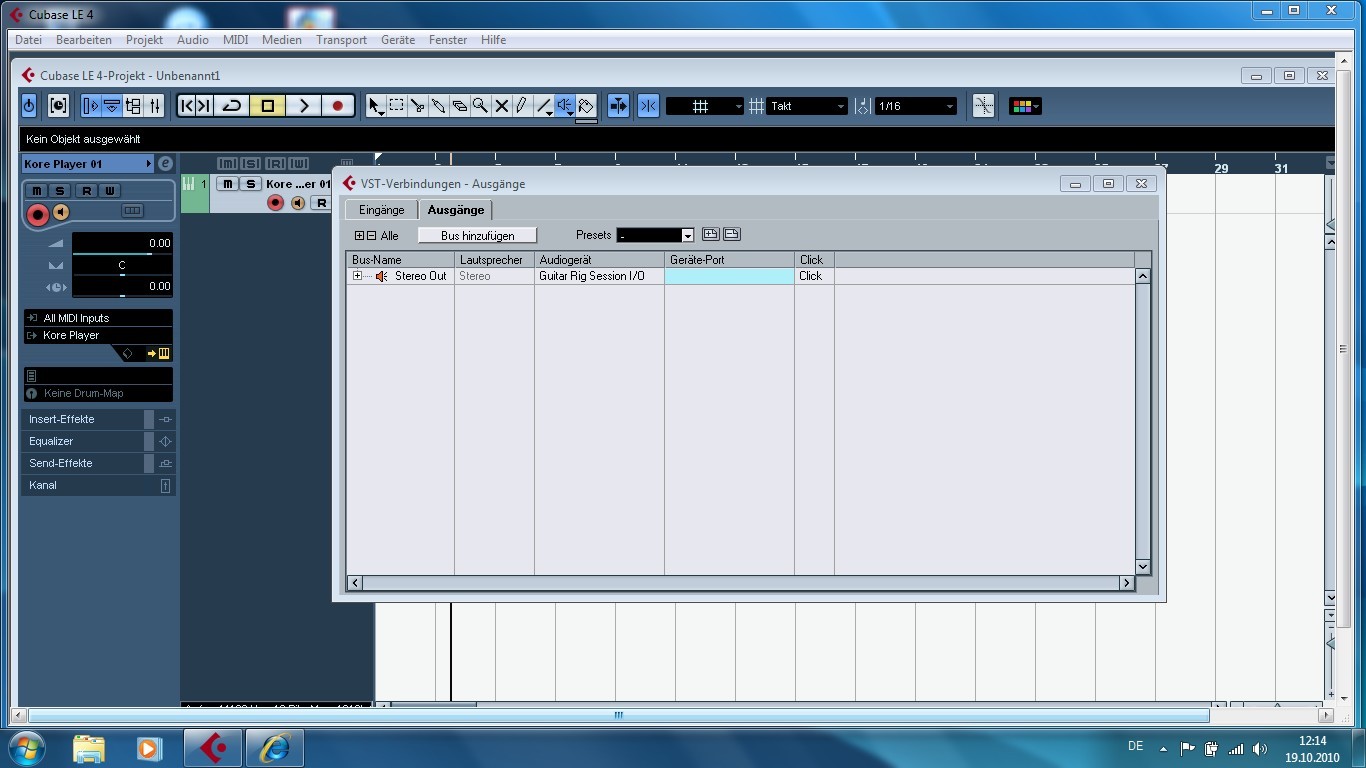Select the Glue tube tool
The width and height of the screenshot is (1366, 768).
(439, 106)
